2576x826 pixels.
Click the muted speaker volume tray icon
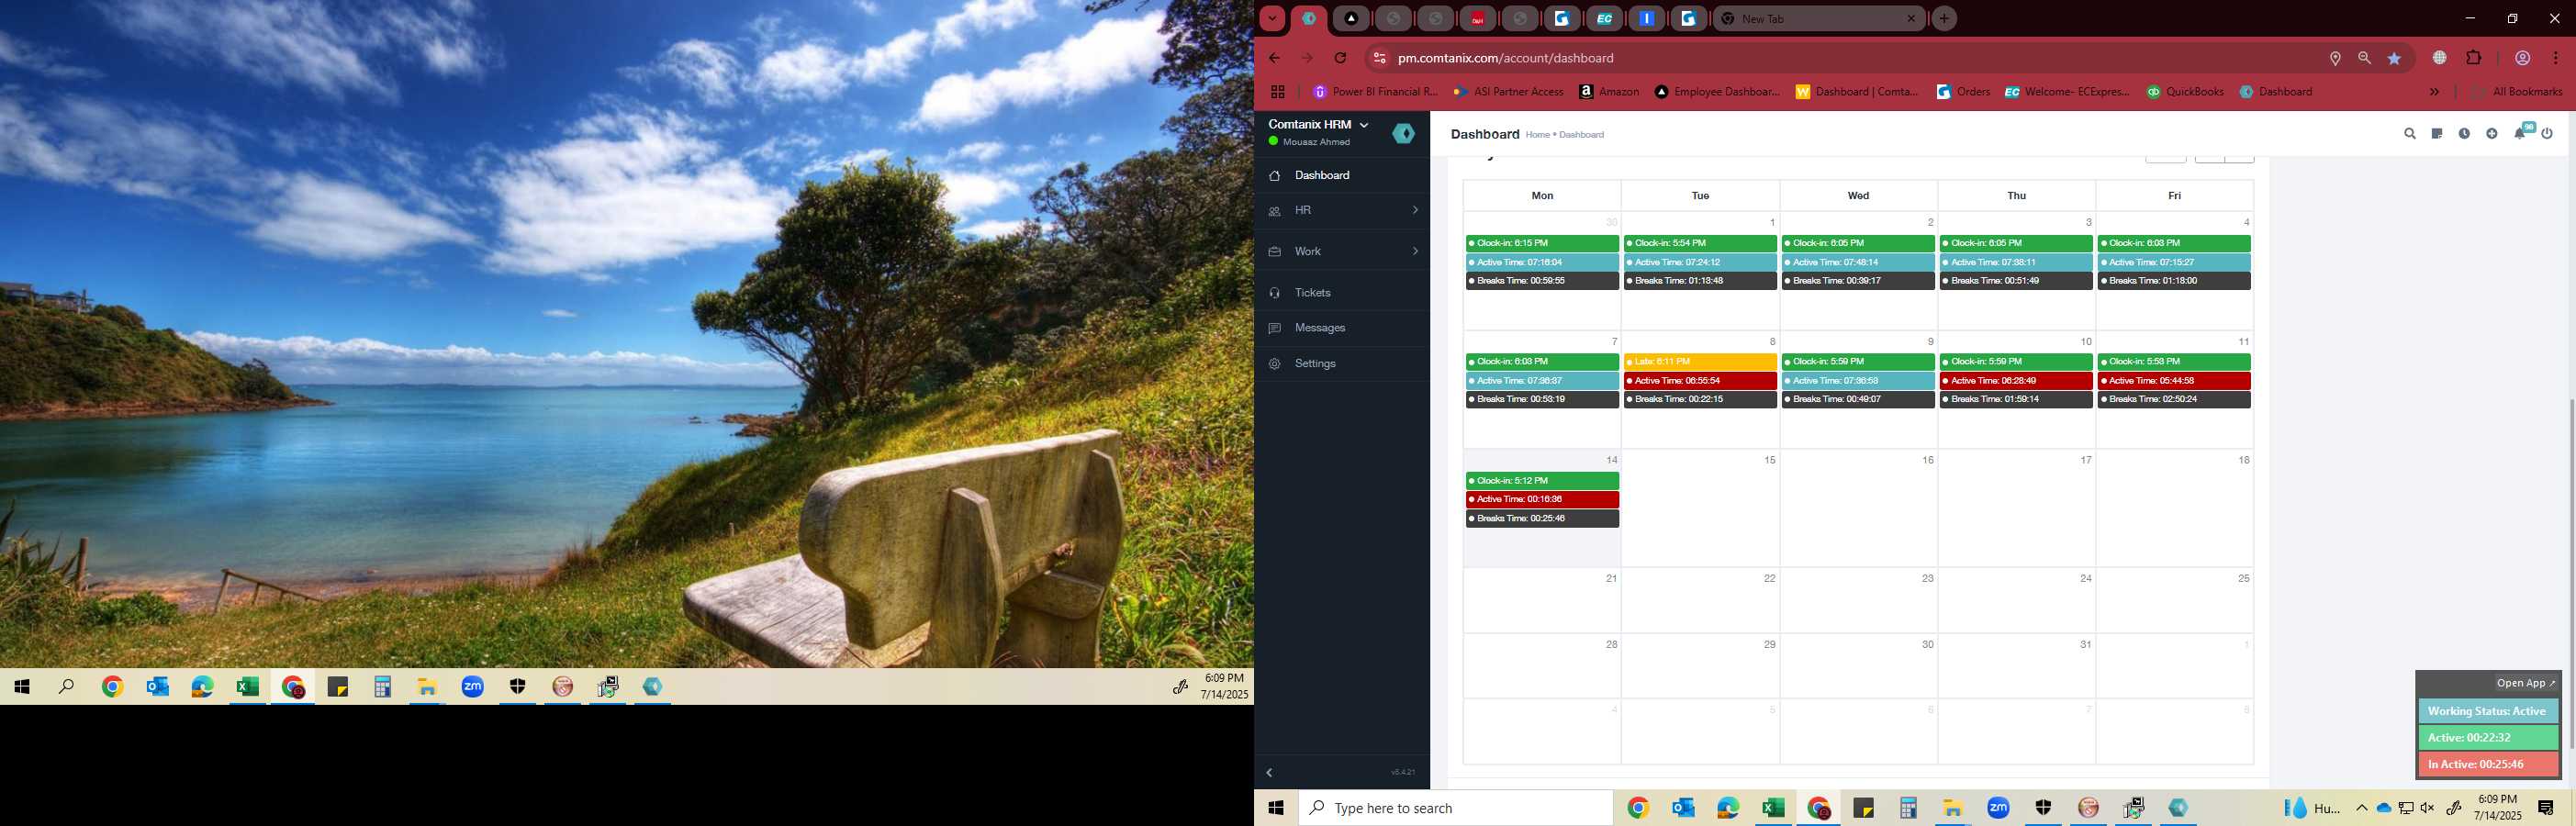[2427, 808]
